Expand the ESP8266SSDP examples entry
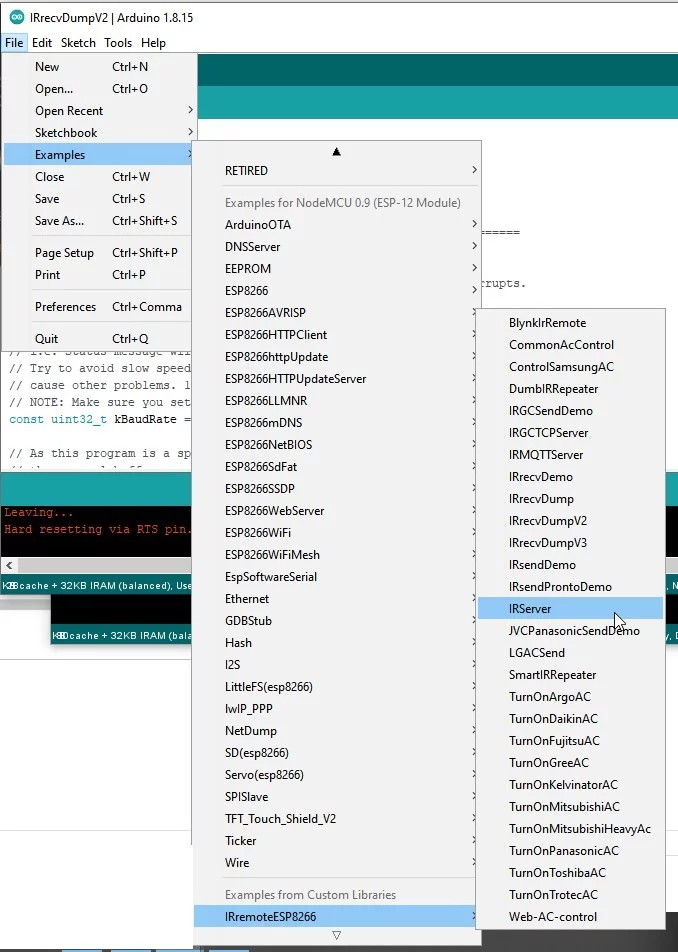 (336, 488)
